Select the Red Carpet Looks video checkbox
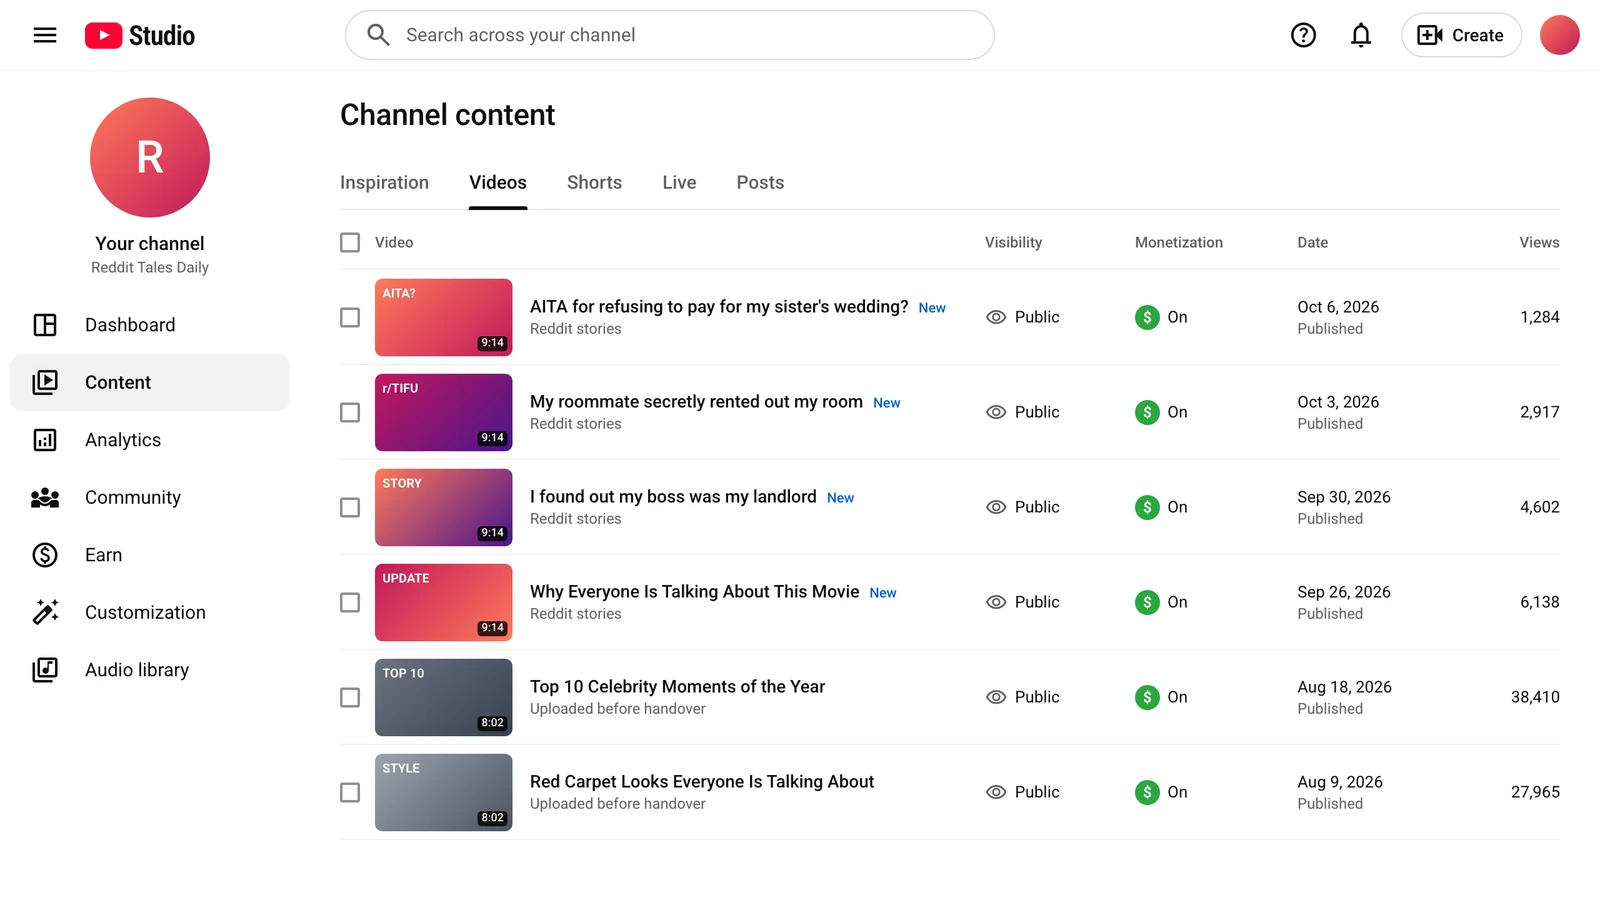This screenshot has width=1600, height=900. (x=350, y=792)
